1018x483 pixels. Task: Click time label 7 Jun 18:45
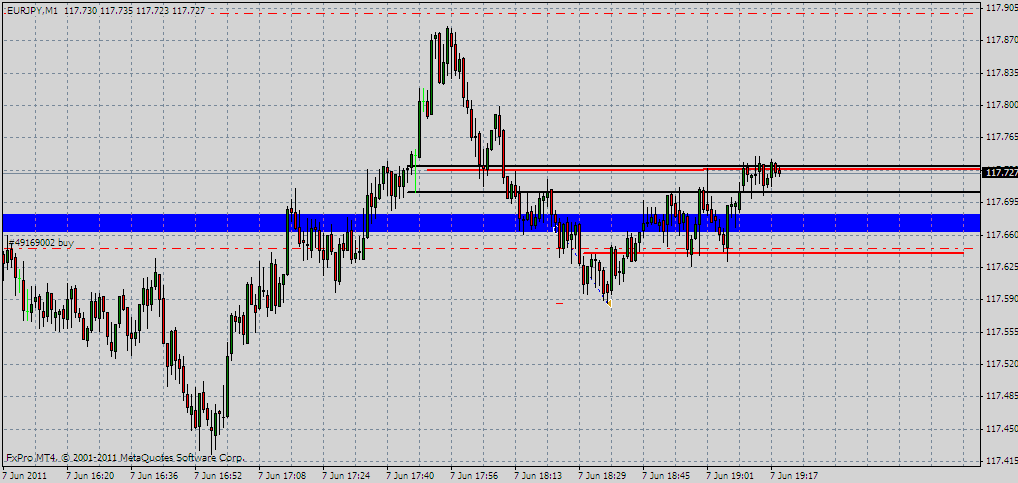667,476
